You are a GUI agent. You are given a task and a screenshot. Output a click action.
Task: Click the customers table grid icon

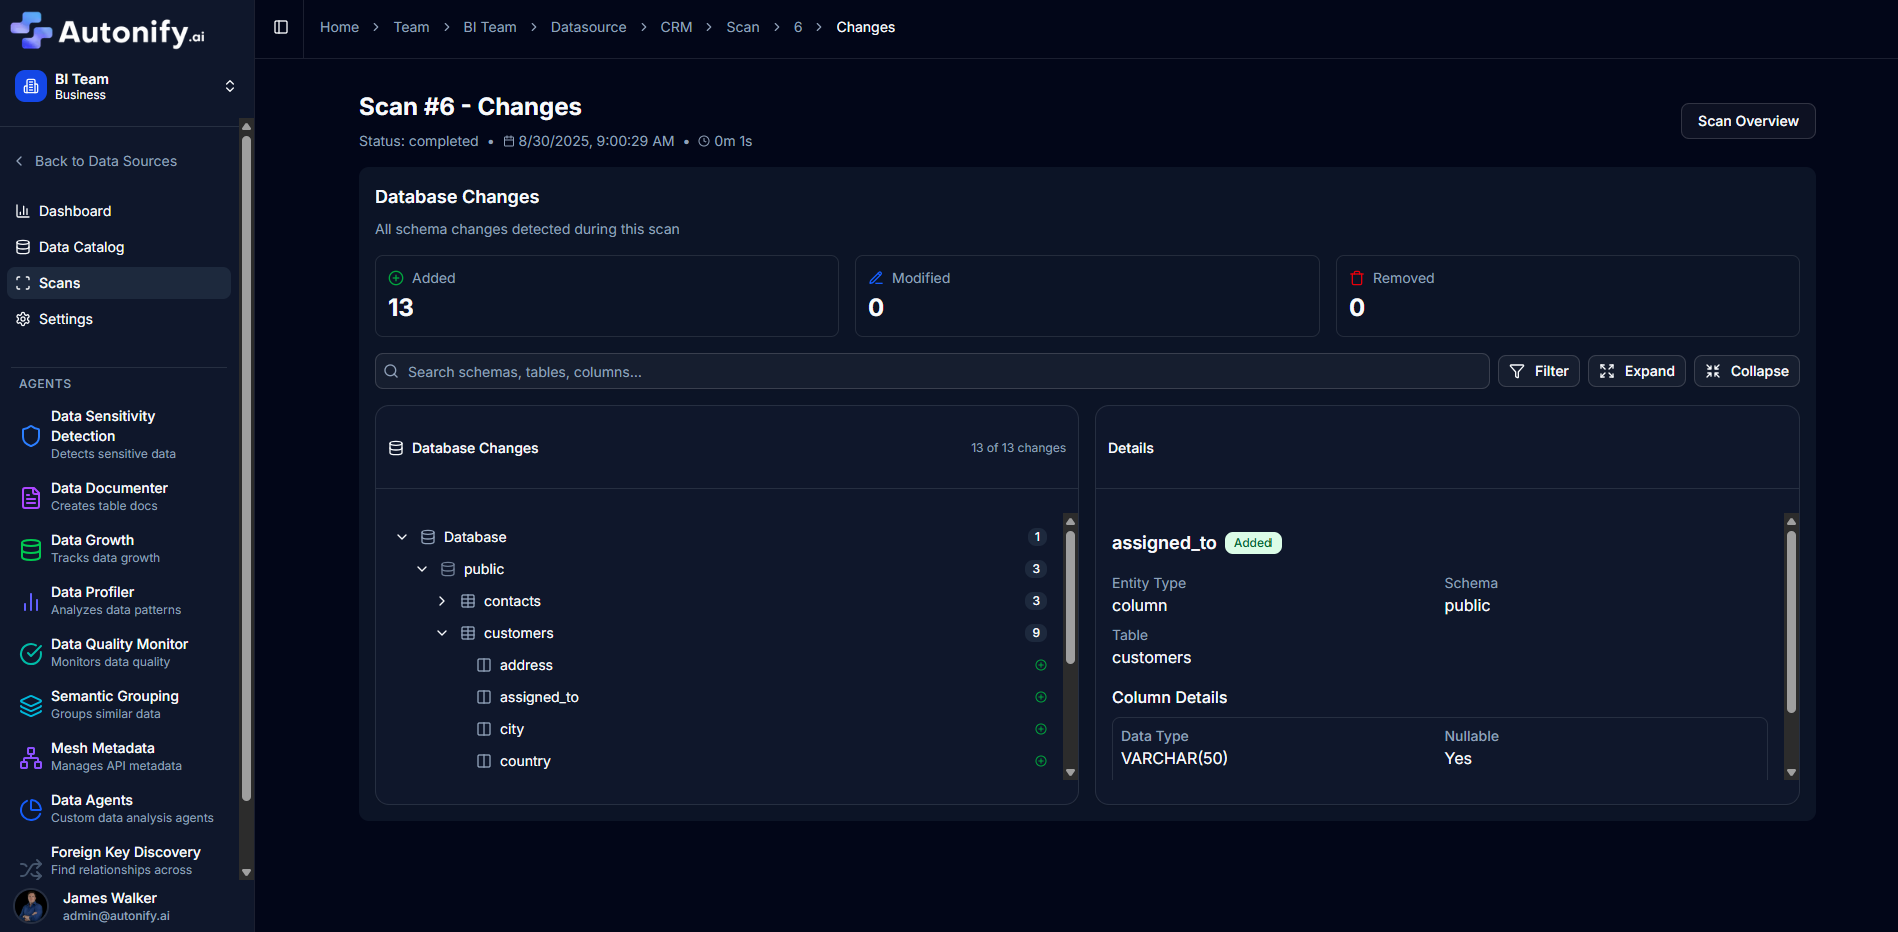coord(468,633)
